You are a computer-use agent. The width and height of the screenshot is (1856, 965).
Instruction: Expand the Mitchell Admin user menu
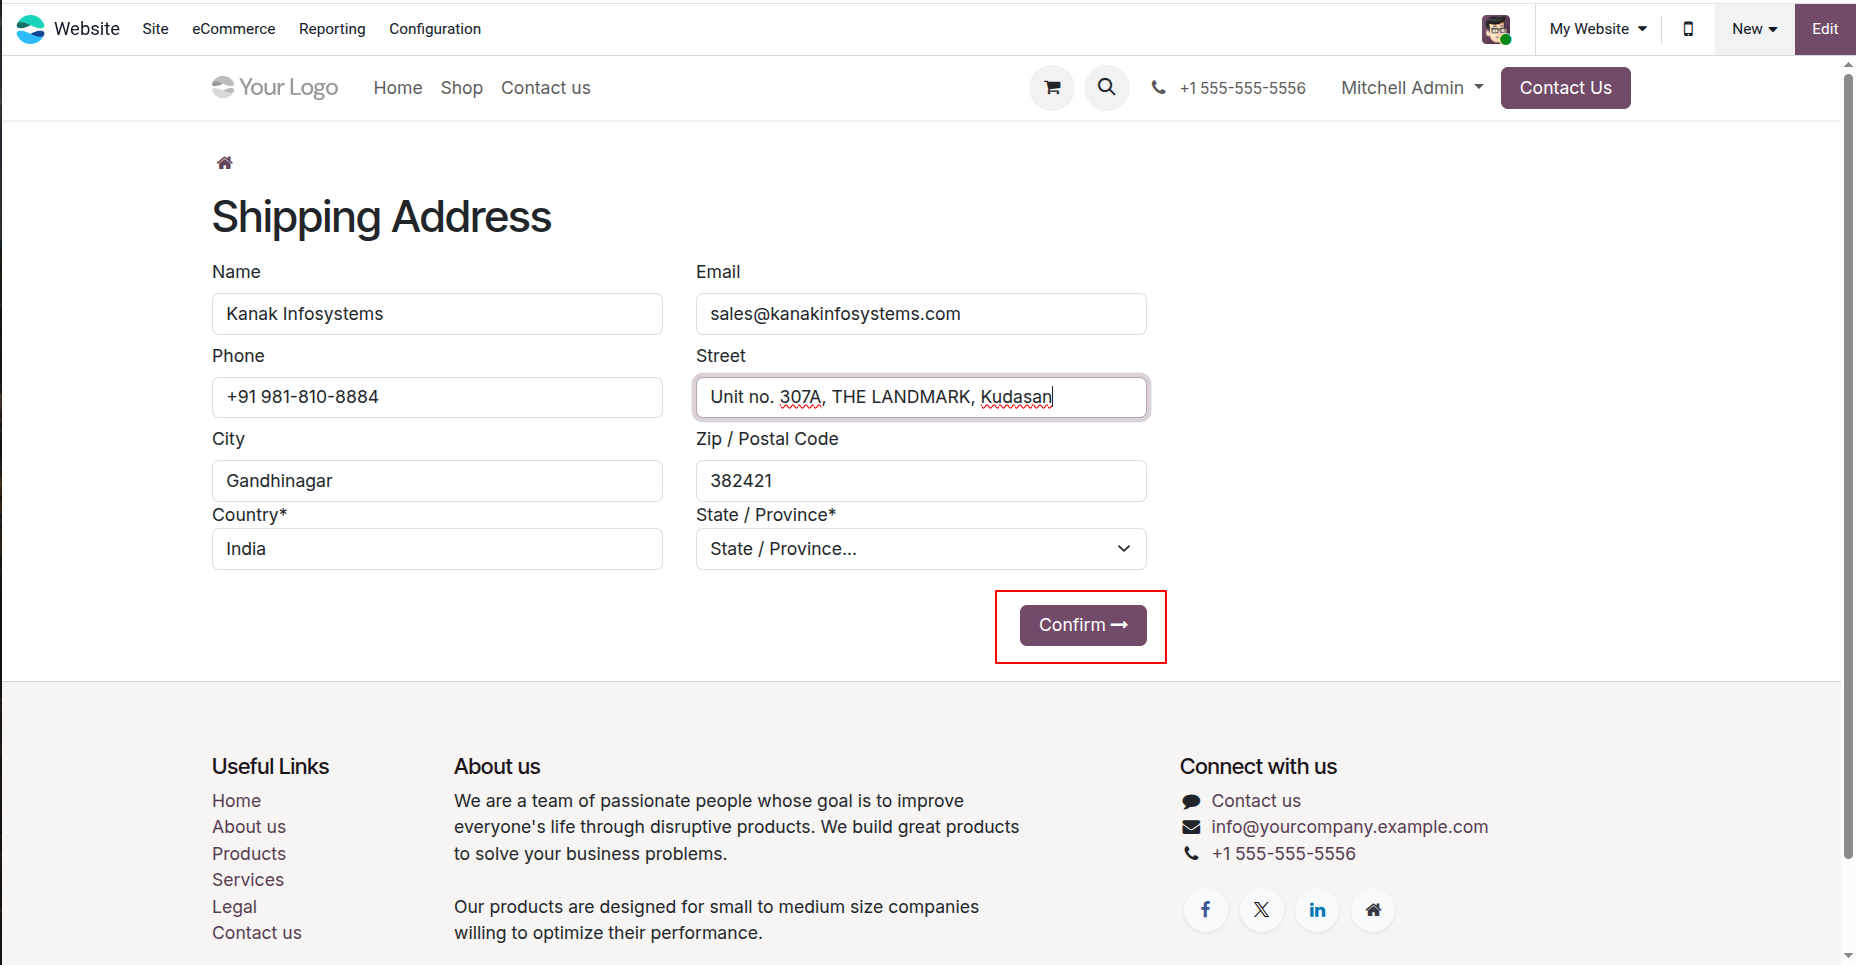coord(1412,88)
